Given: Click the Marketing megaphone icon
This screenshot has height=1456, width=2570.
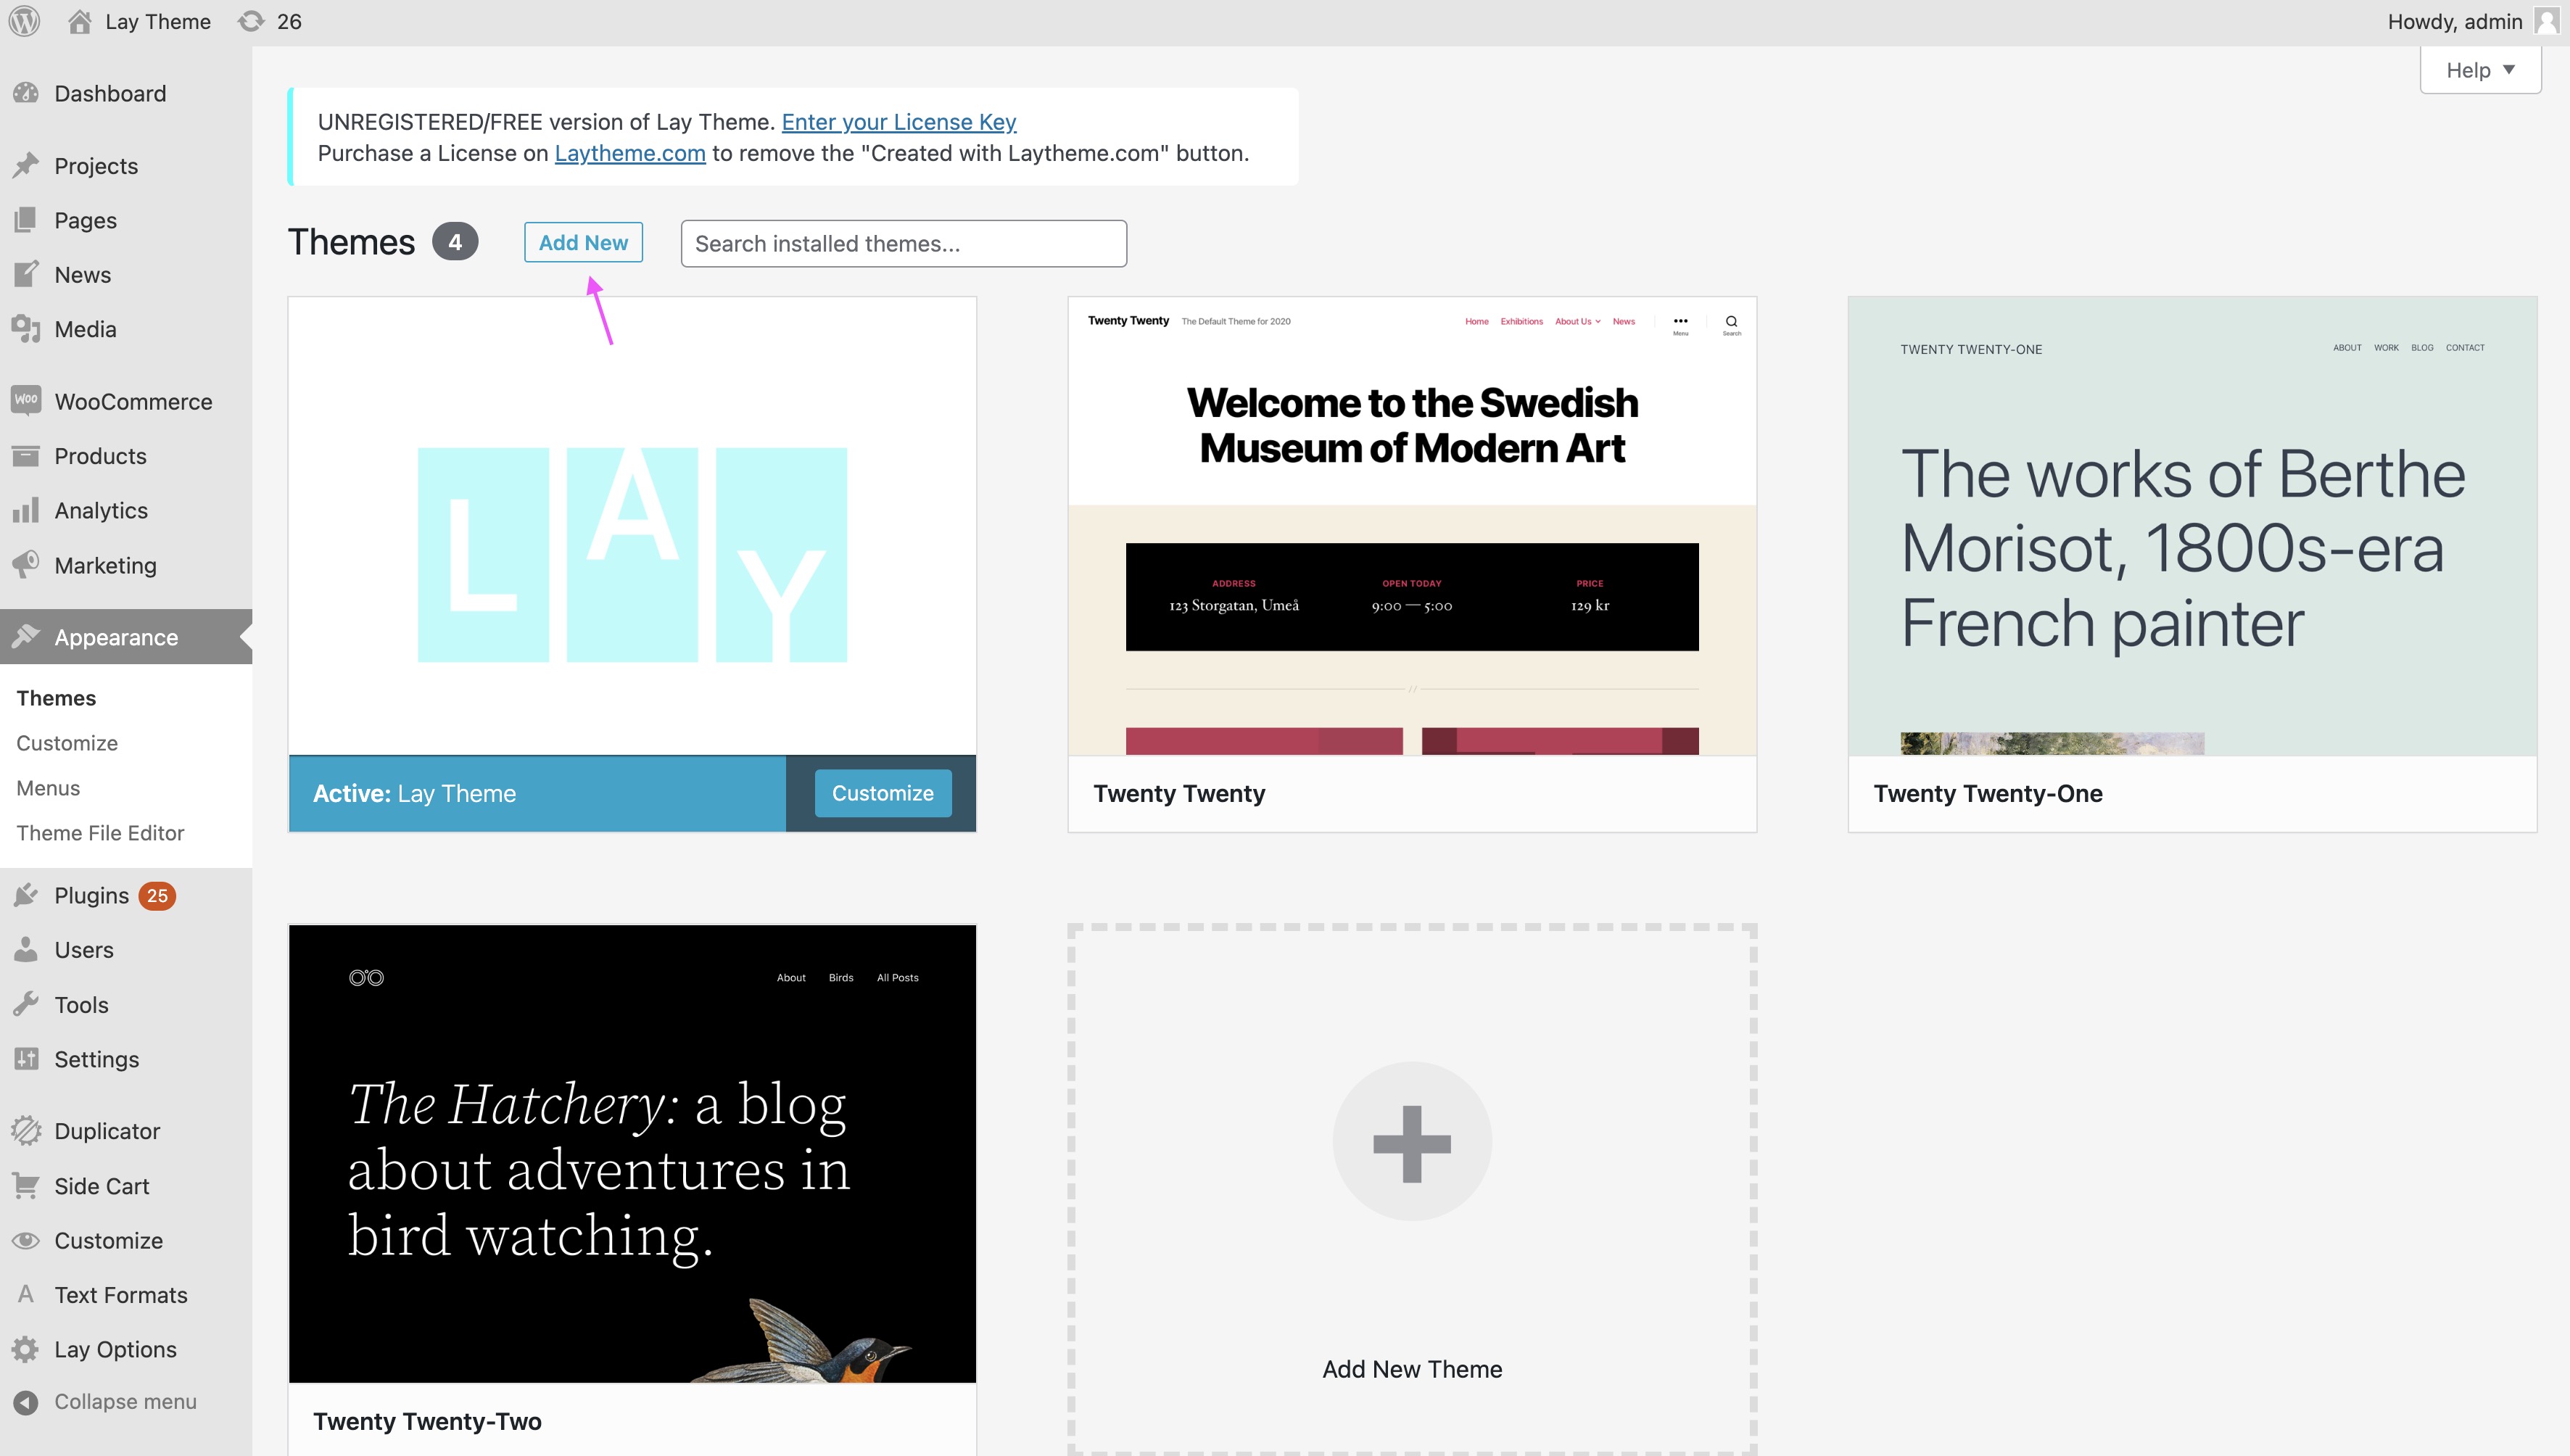Looking at the screenshot, I should pyautogui.click(x=26, y=565).
